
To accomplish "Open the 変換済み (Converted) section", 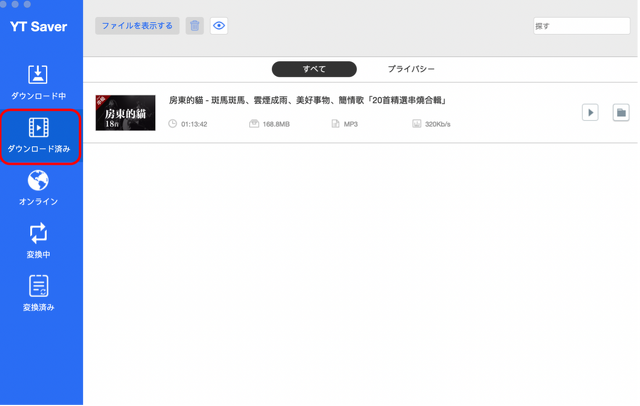I will pos(38,294).
